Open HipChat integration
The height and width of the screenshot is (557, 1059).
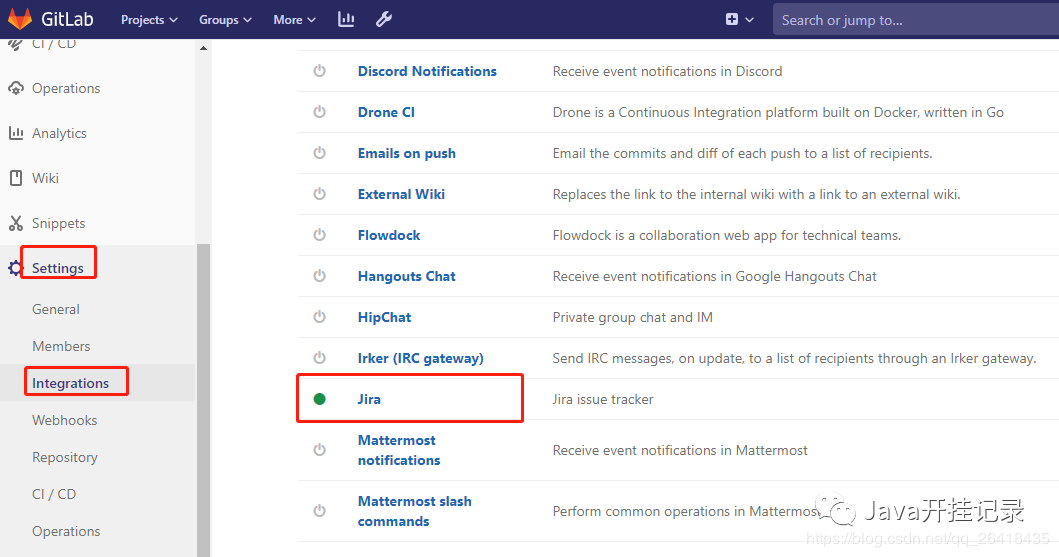click(x=384, y=317)
